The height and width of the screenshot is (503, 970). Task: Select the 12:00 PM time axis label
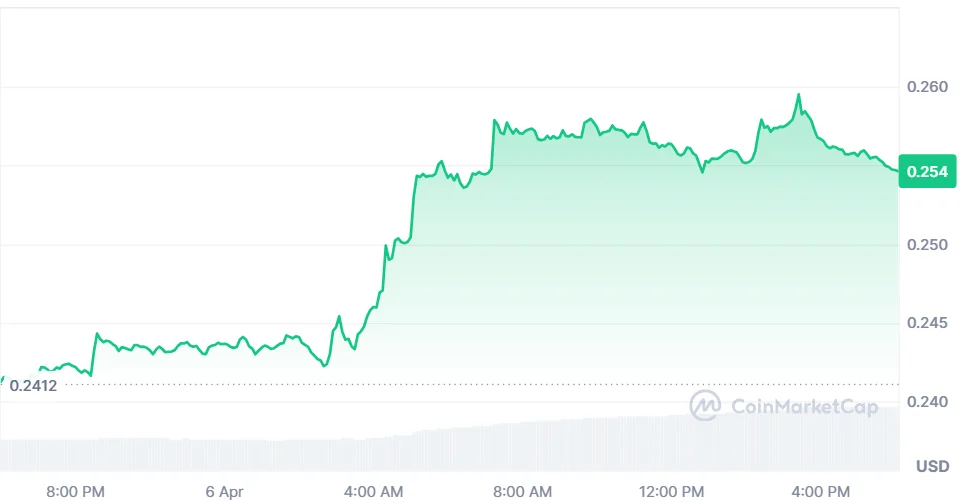point(672,491)
